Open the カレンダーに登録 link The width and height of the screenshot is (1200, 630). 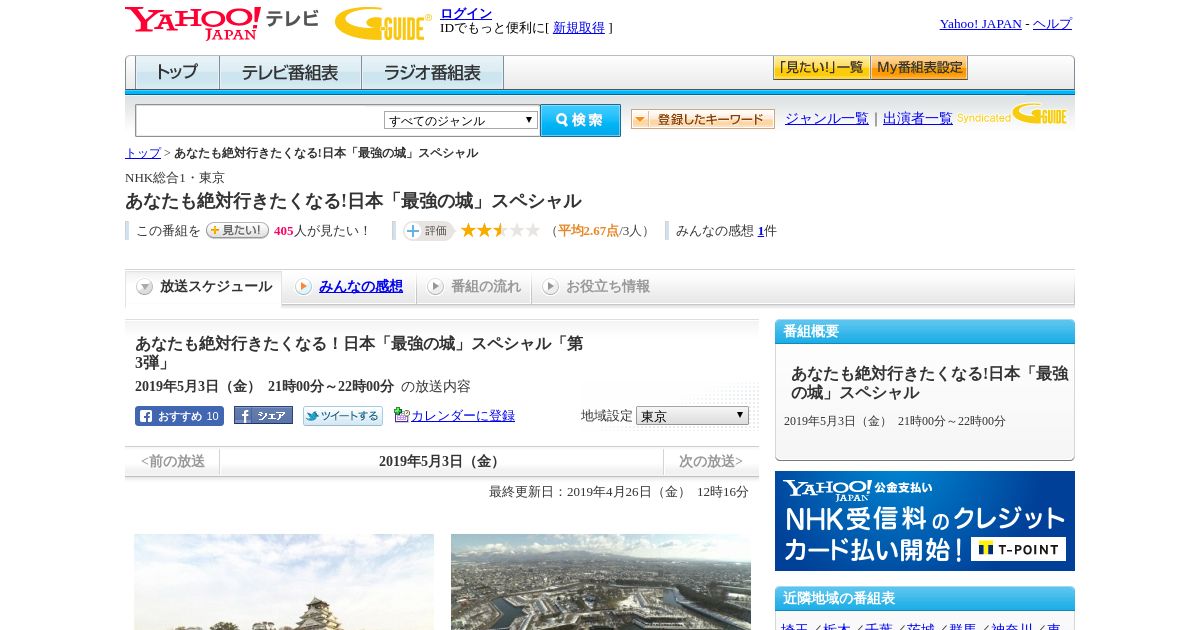pos(463,416)
